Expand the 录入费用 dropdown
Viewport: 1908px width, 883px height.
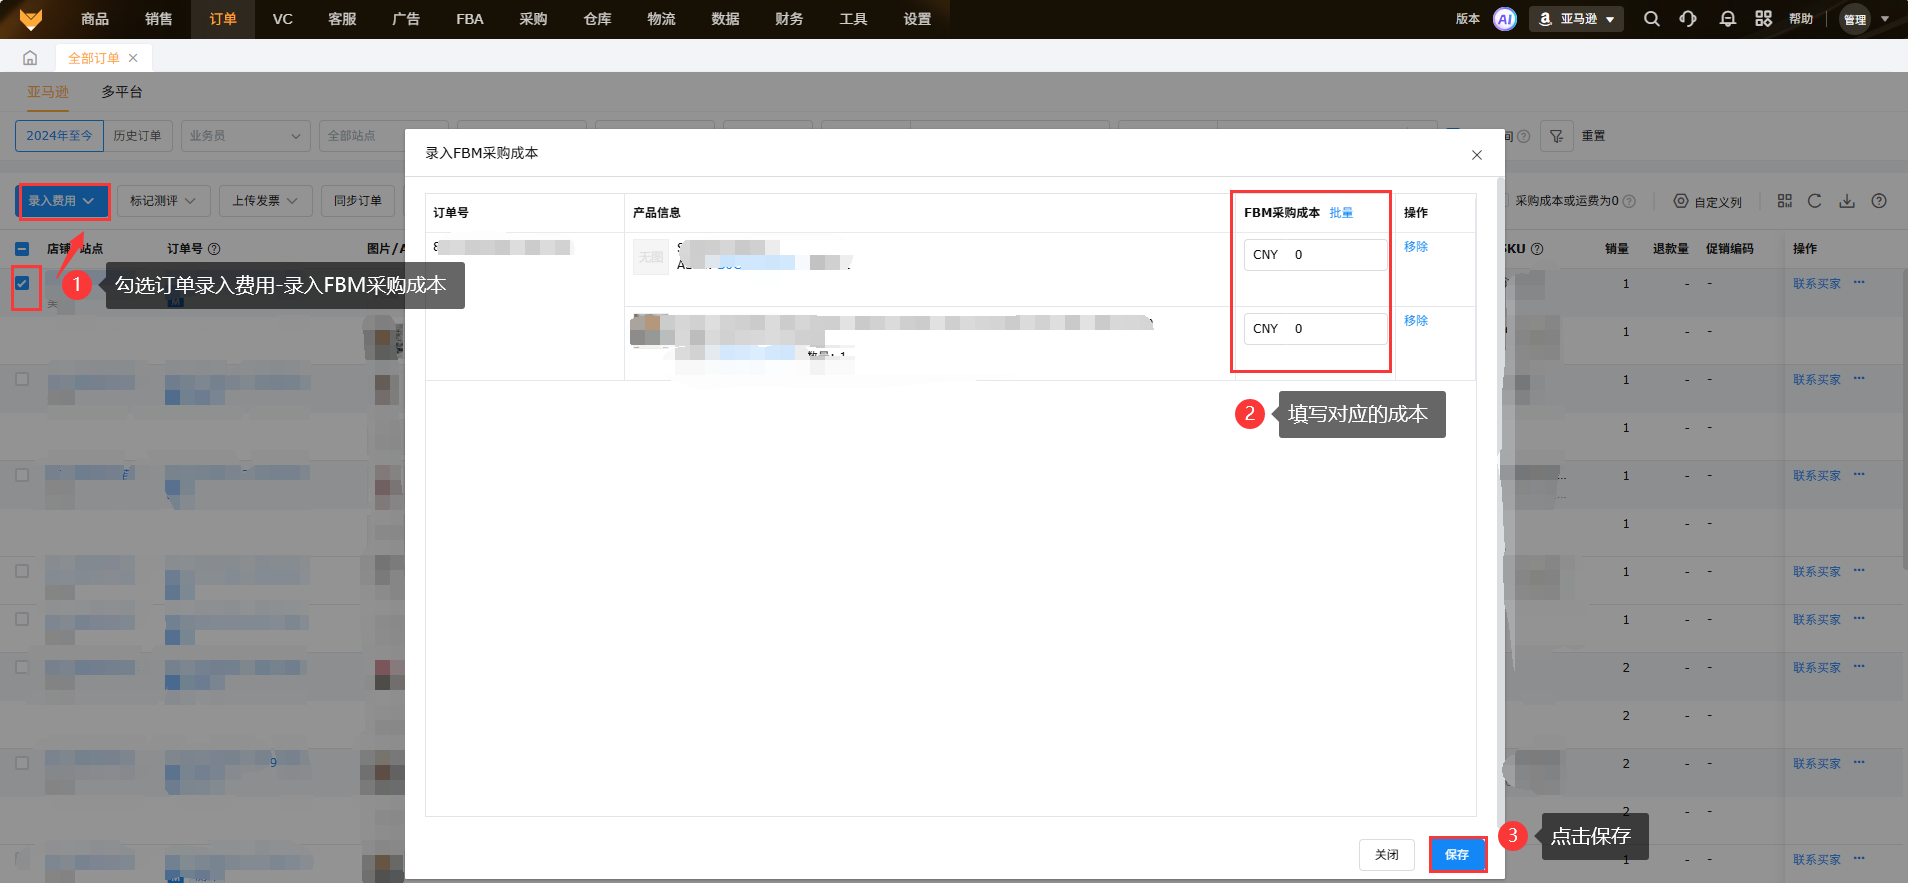62,201
